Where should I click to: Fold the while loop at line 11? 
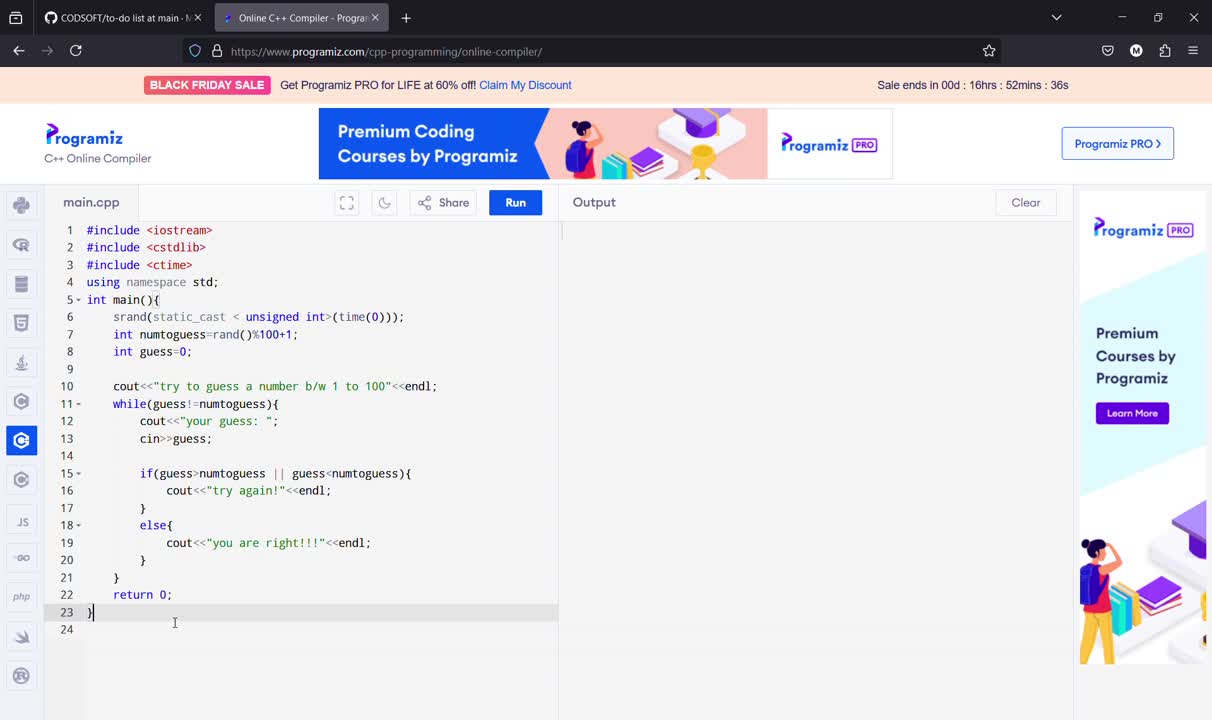coord(79,404)
